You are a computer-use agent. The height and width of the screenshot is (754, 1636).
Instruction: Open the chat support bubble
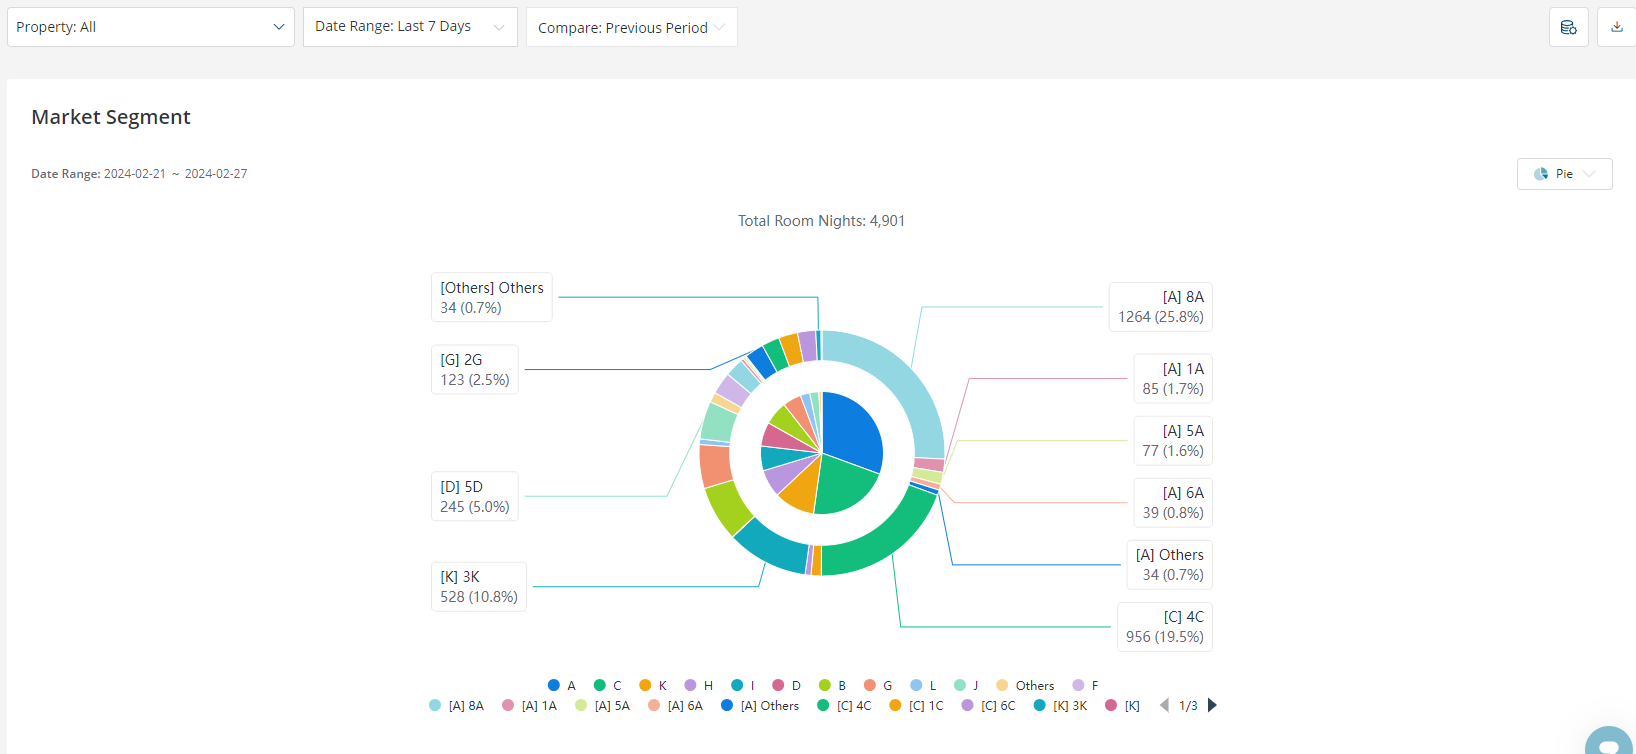point(1610,741)
